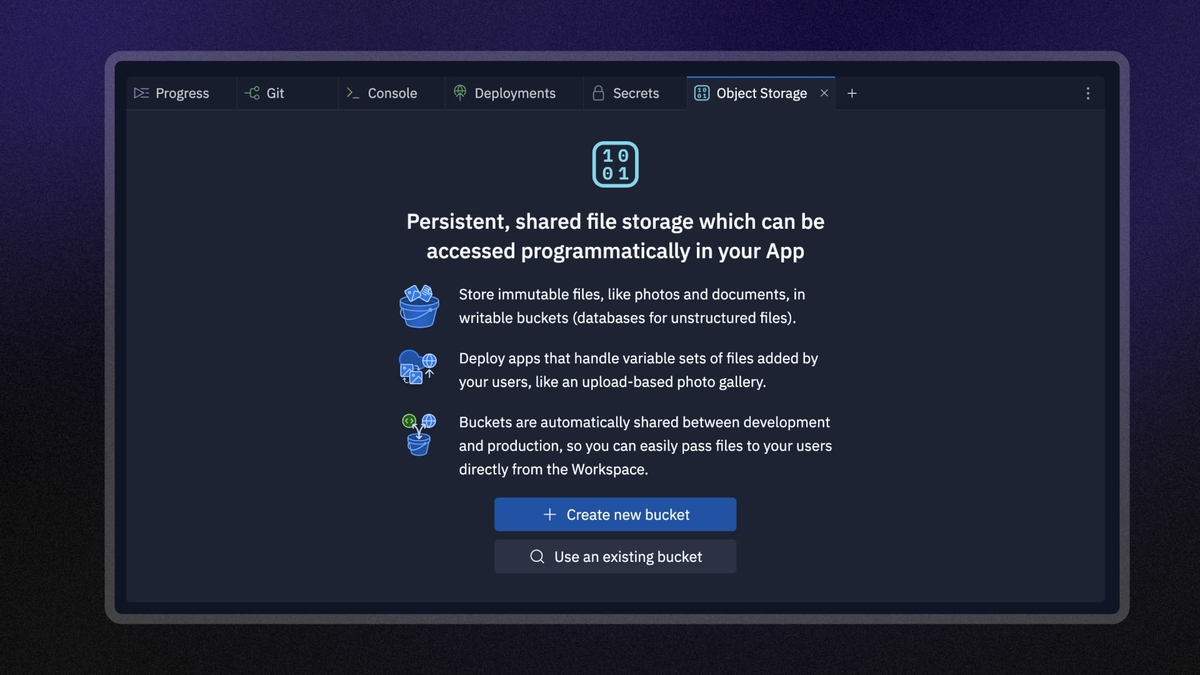Click the Object Storage basket icon
Viewport: 1200px width, 675px height.
701,92
